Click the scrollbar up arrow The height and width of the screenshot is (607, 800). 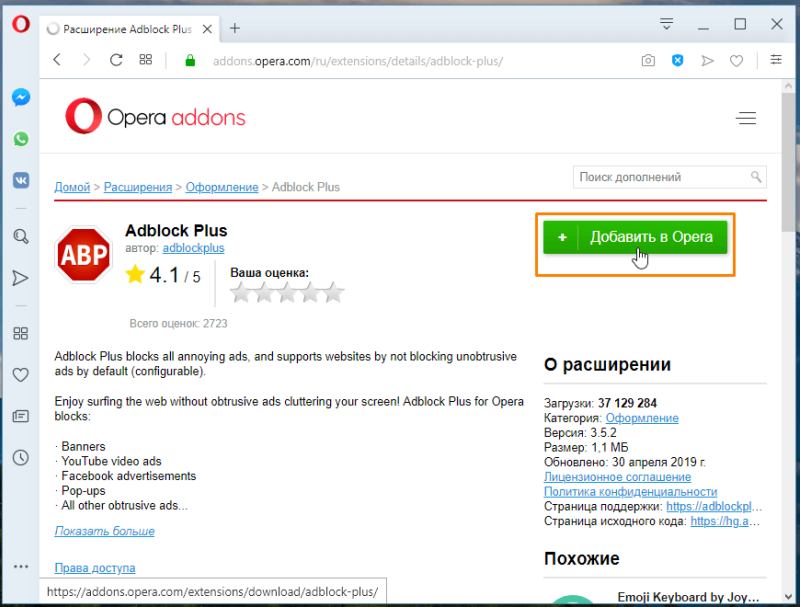tap(789, 86)
